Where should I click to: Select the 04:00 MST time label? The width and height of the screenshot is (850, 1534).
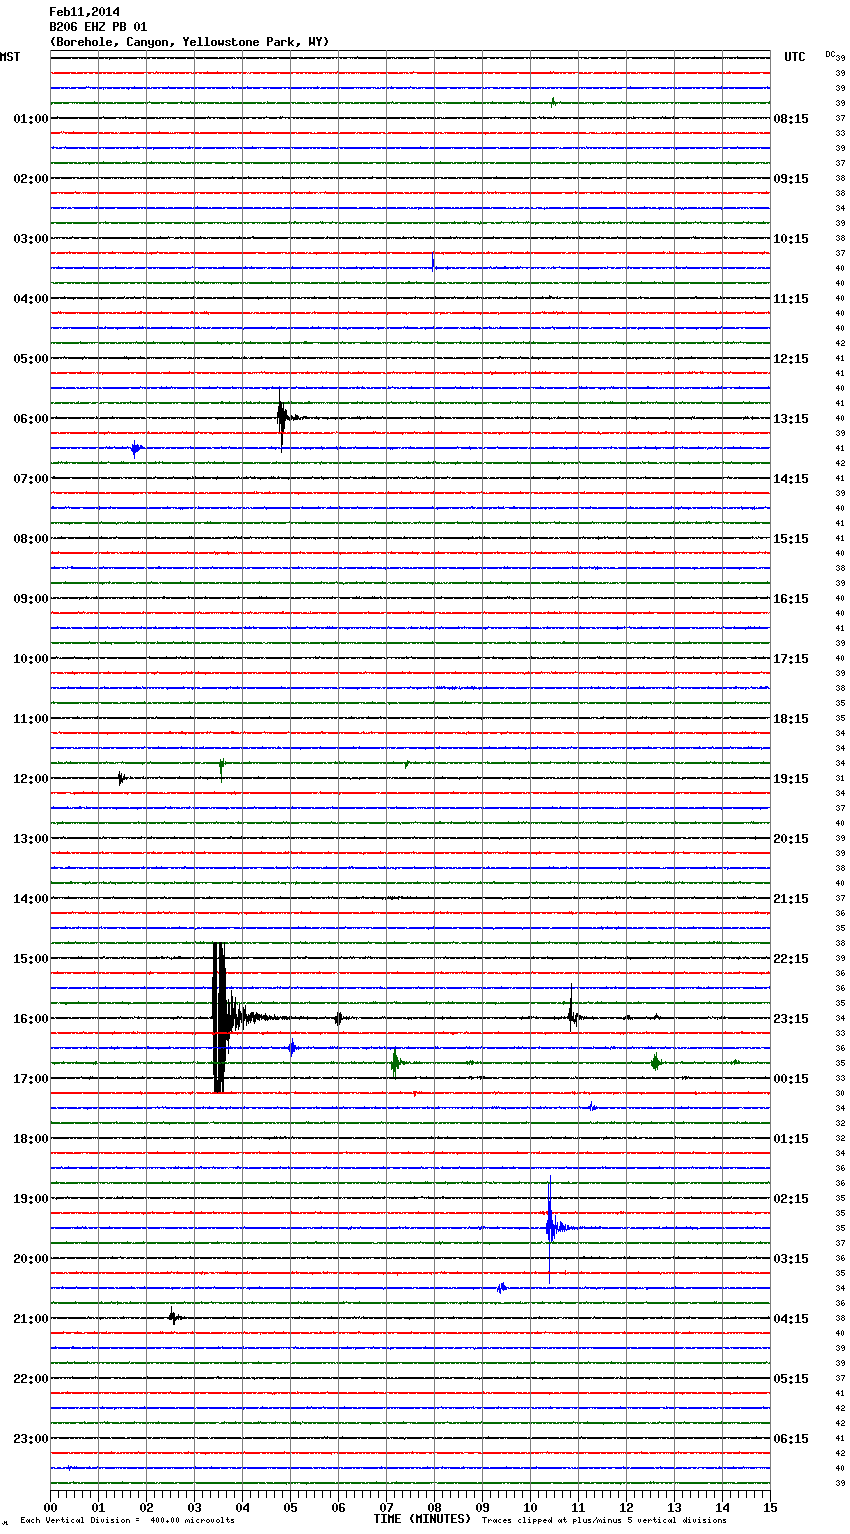point(30,299)
